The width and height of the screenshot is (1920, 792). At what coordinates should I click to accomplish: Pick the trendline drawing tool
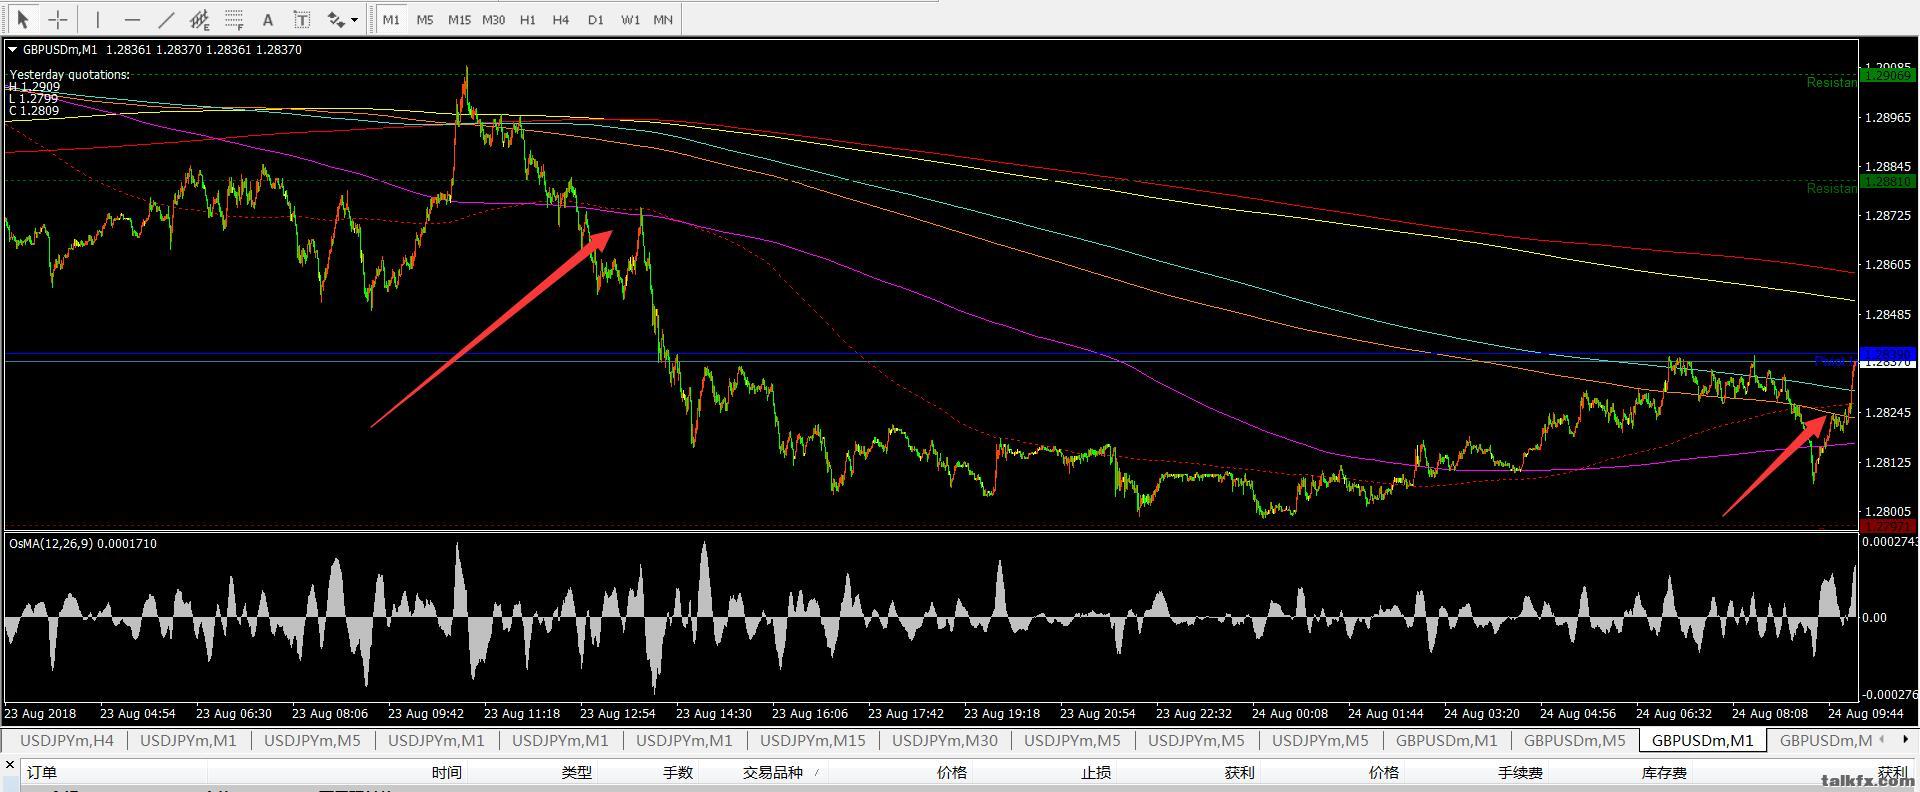[x=166, y=19]
